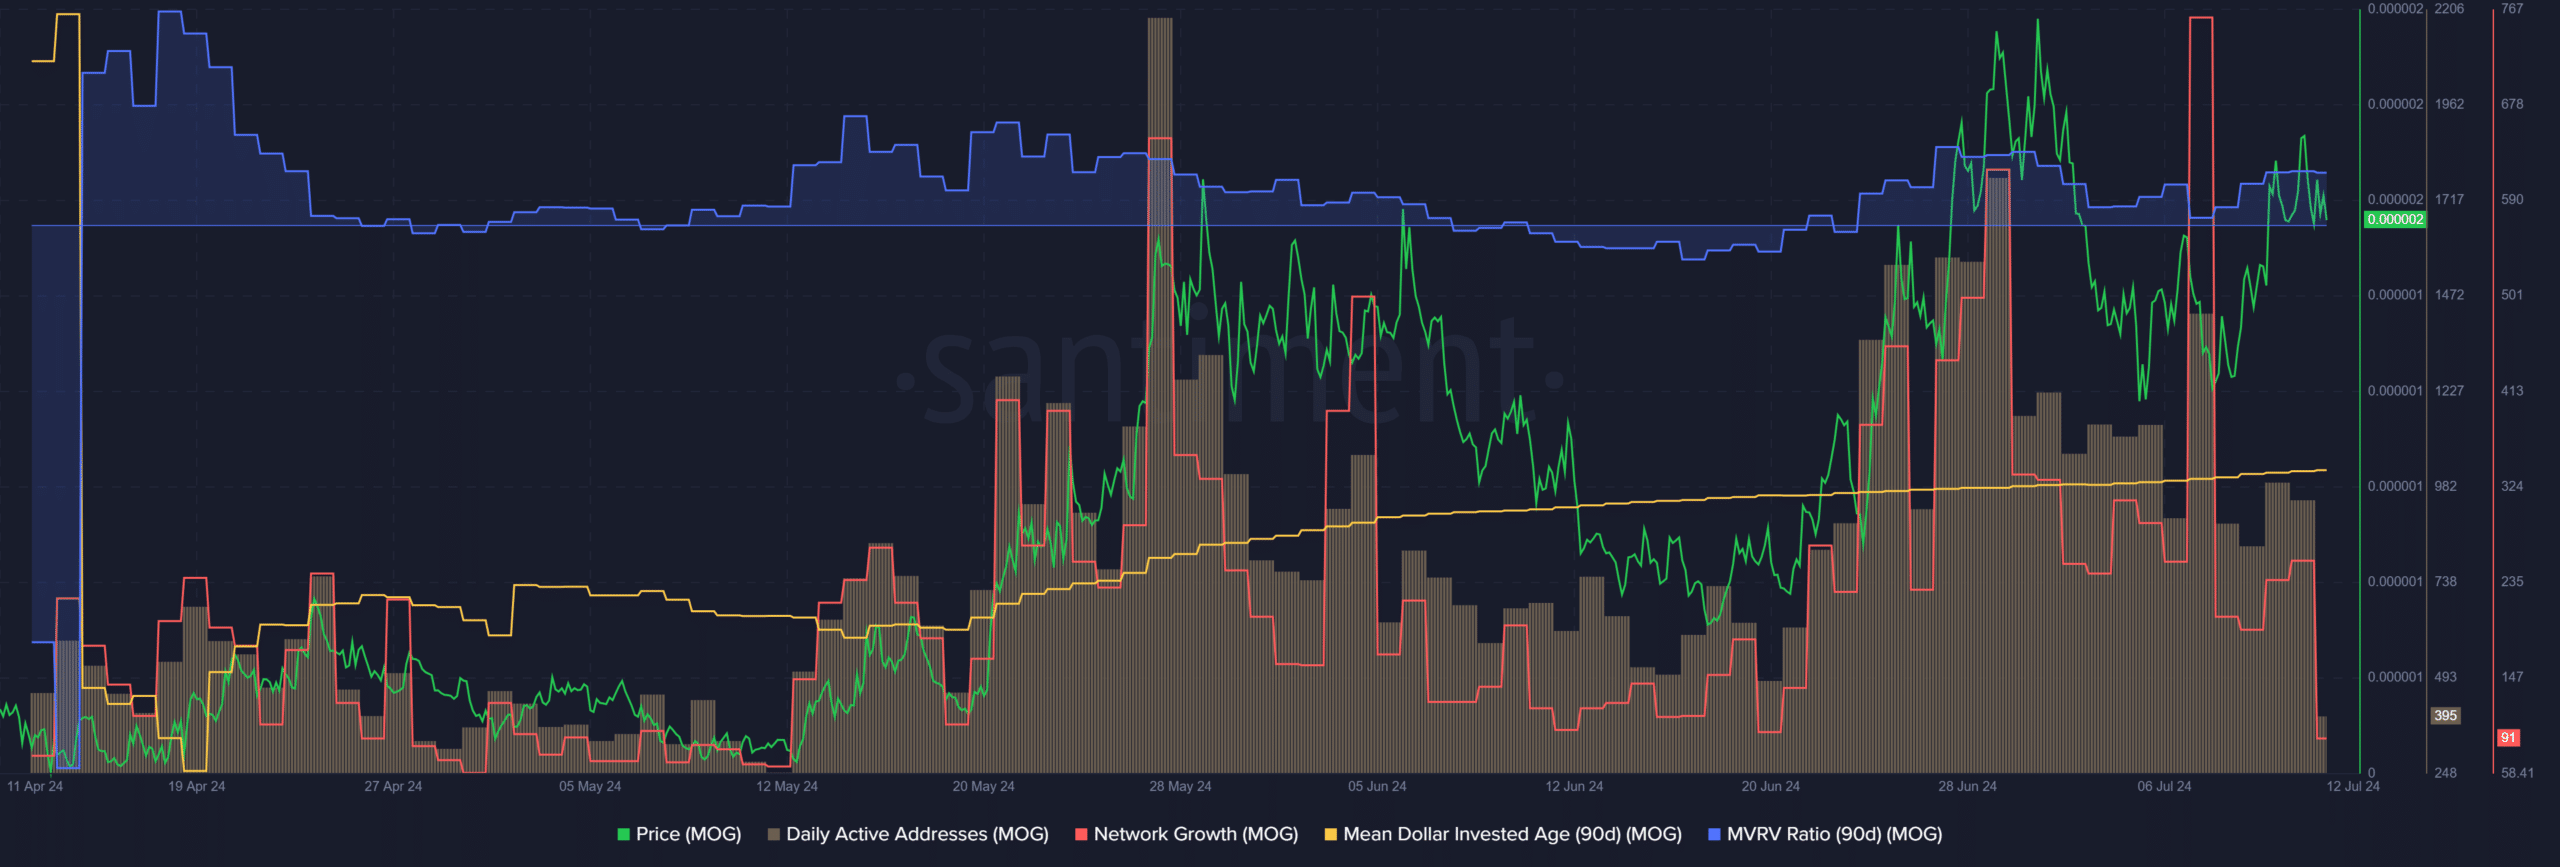This screenshot has height=867, width=2560.
Task: Click the green Price (MOG) legend swatch
Action: click(624, 834)
